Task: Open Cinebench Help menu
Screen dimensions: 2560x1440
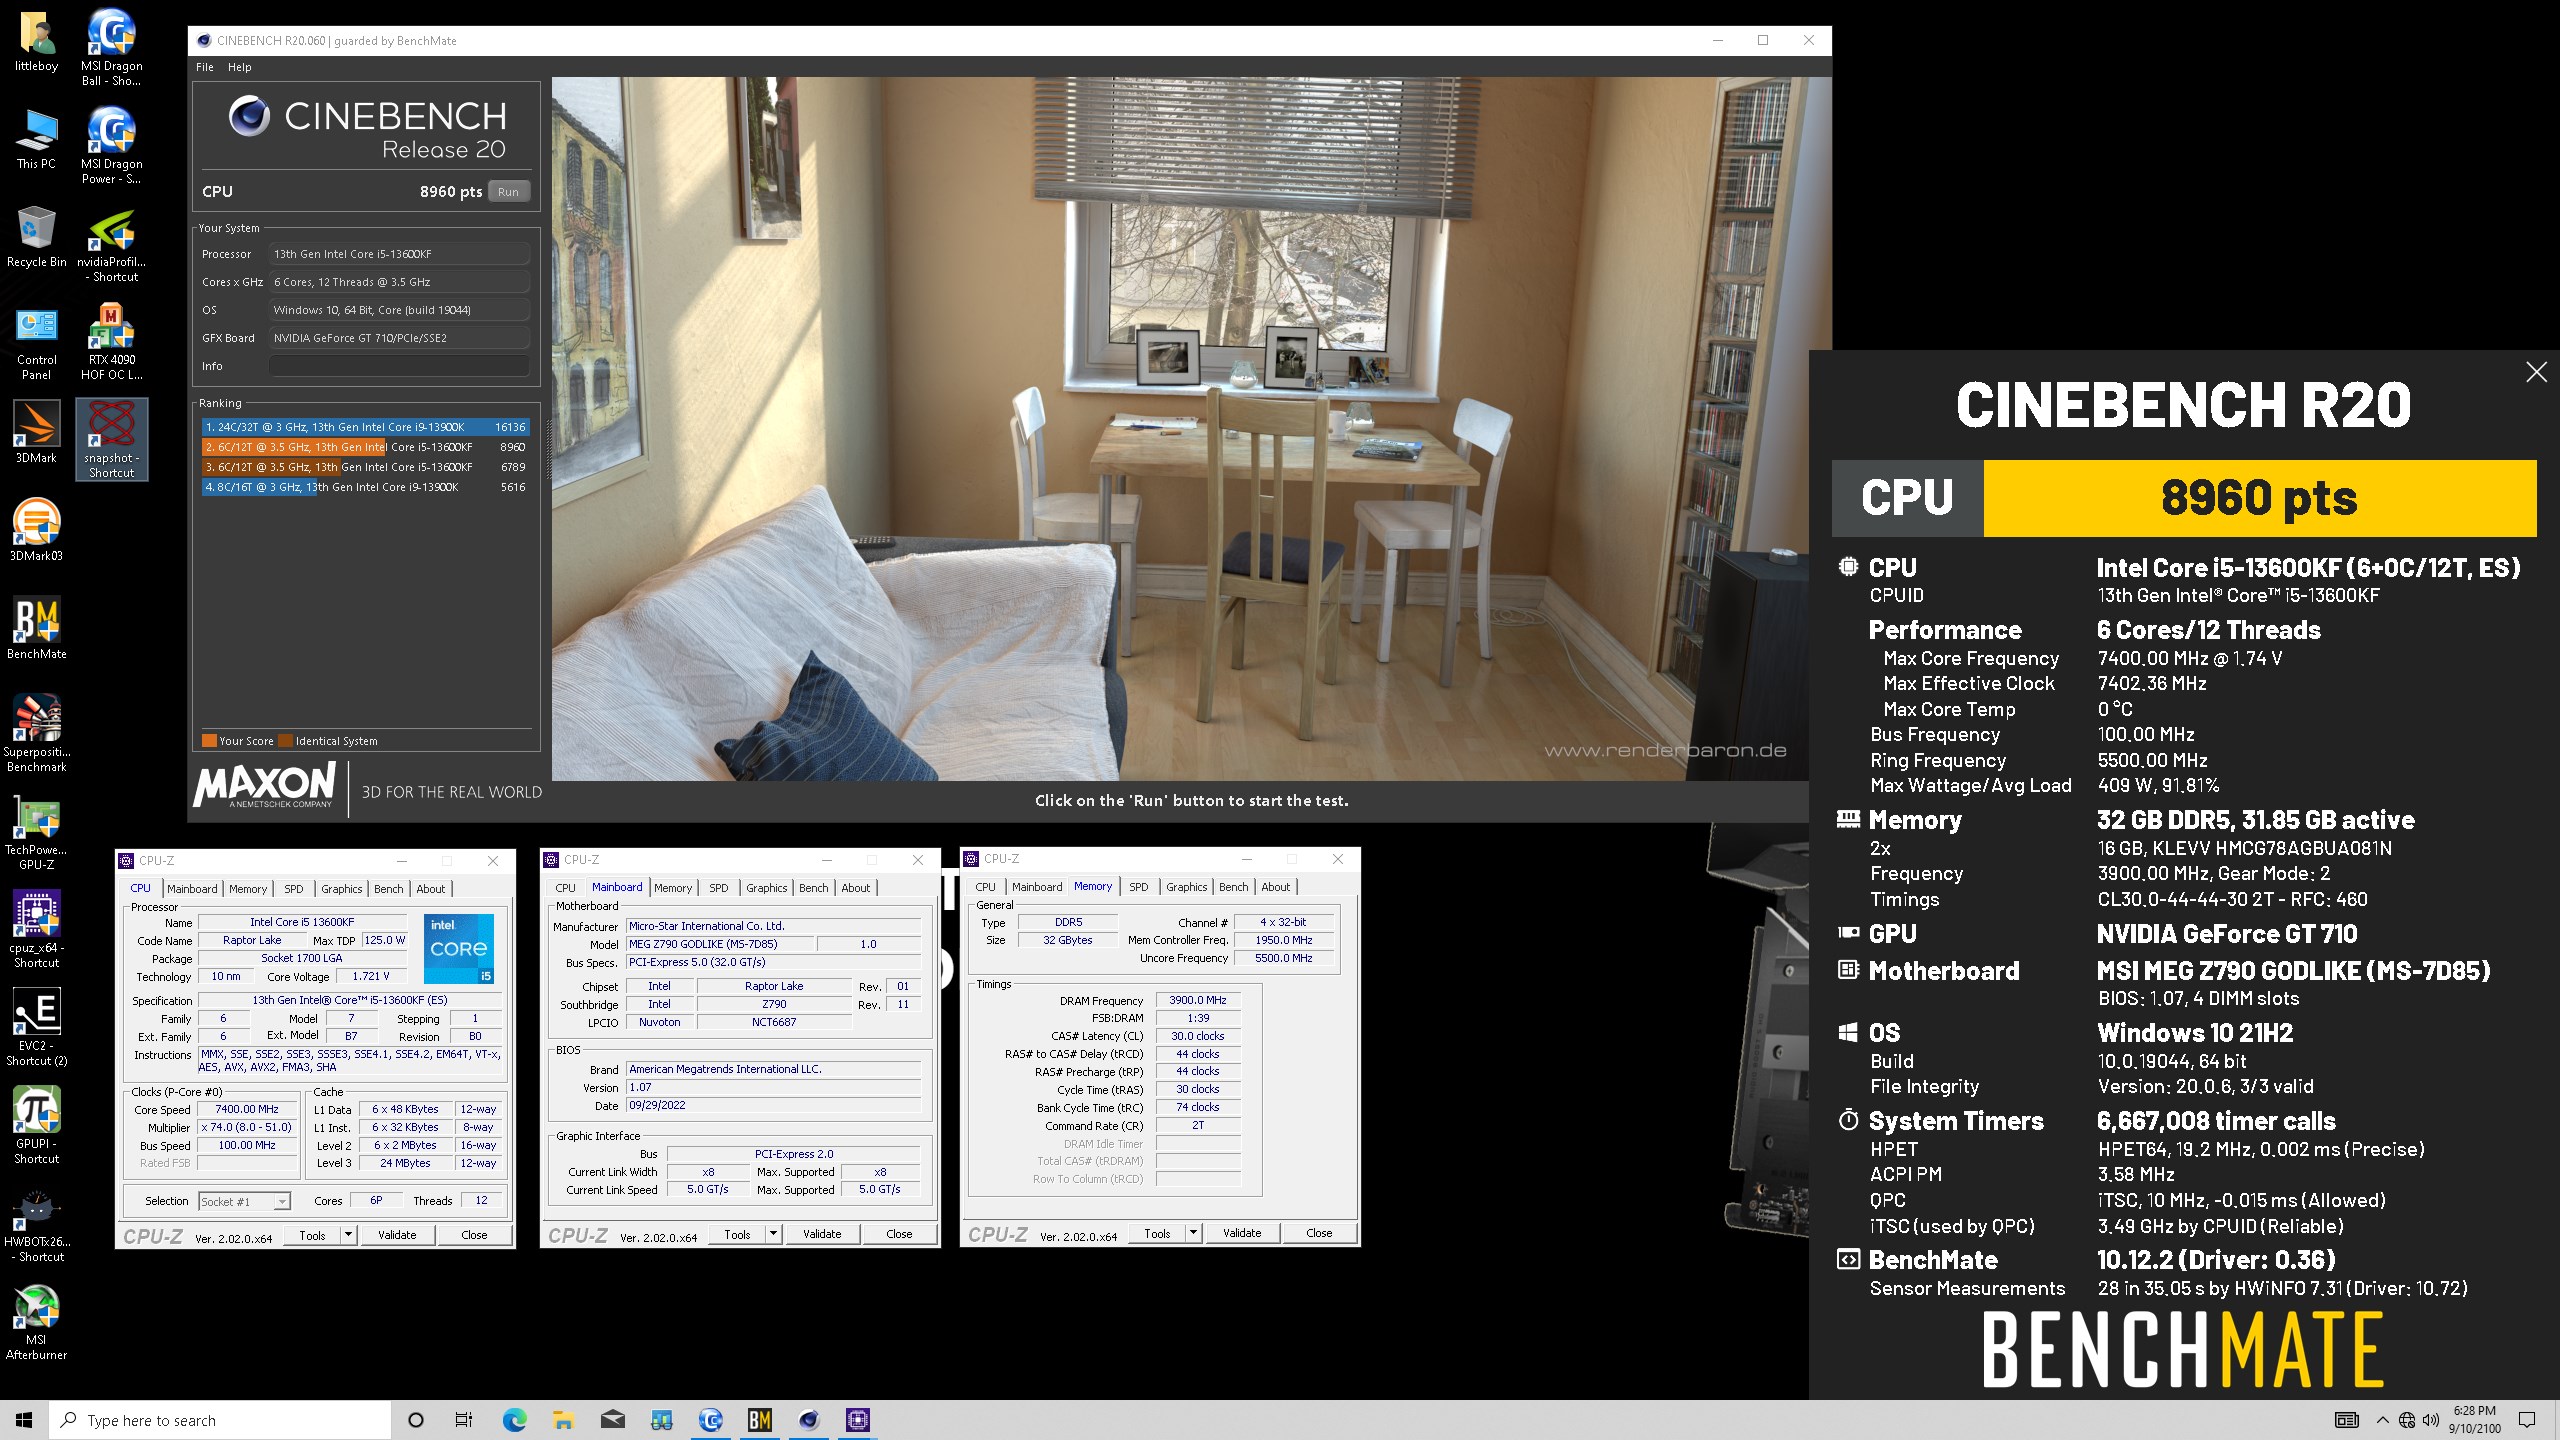Action: click(239, 67)
